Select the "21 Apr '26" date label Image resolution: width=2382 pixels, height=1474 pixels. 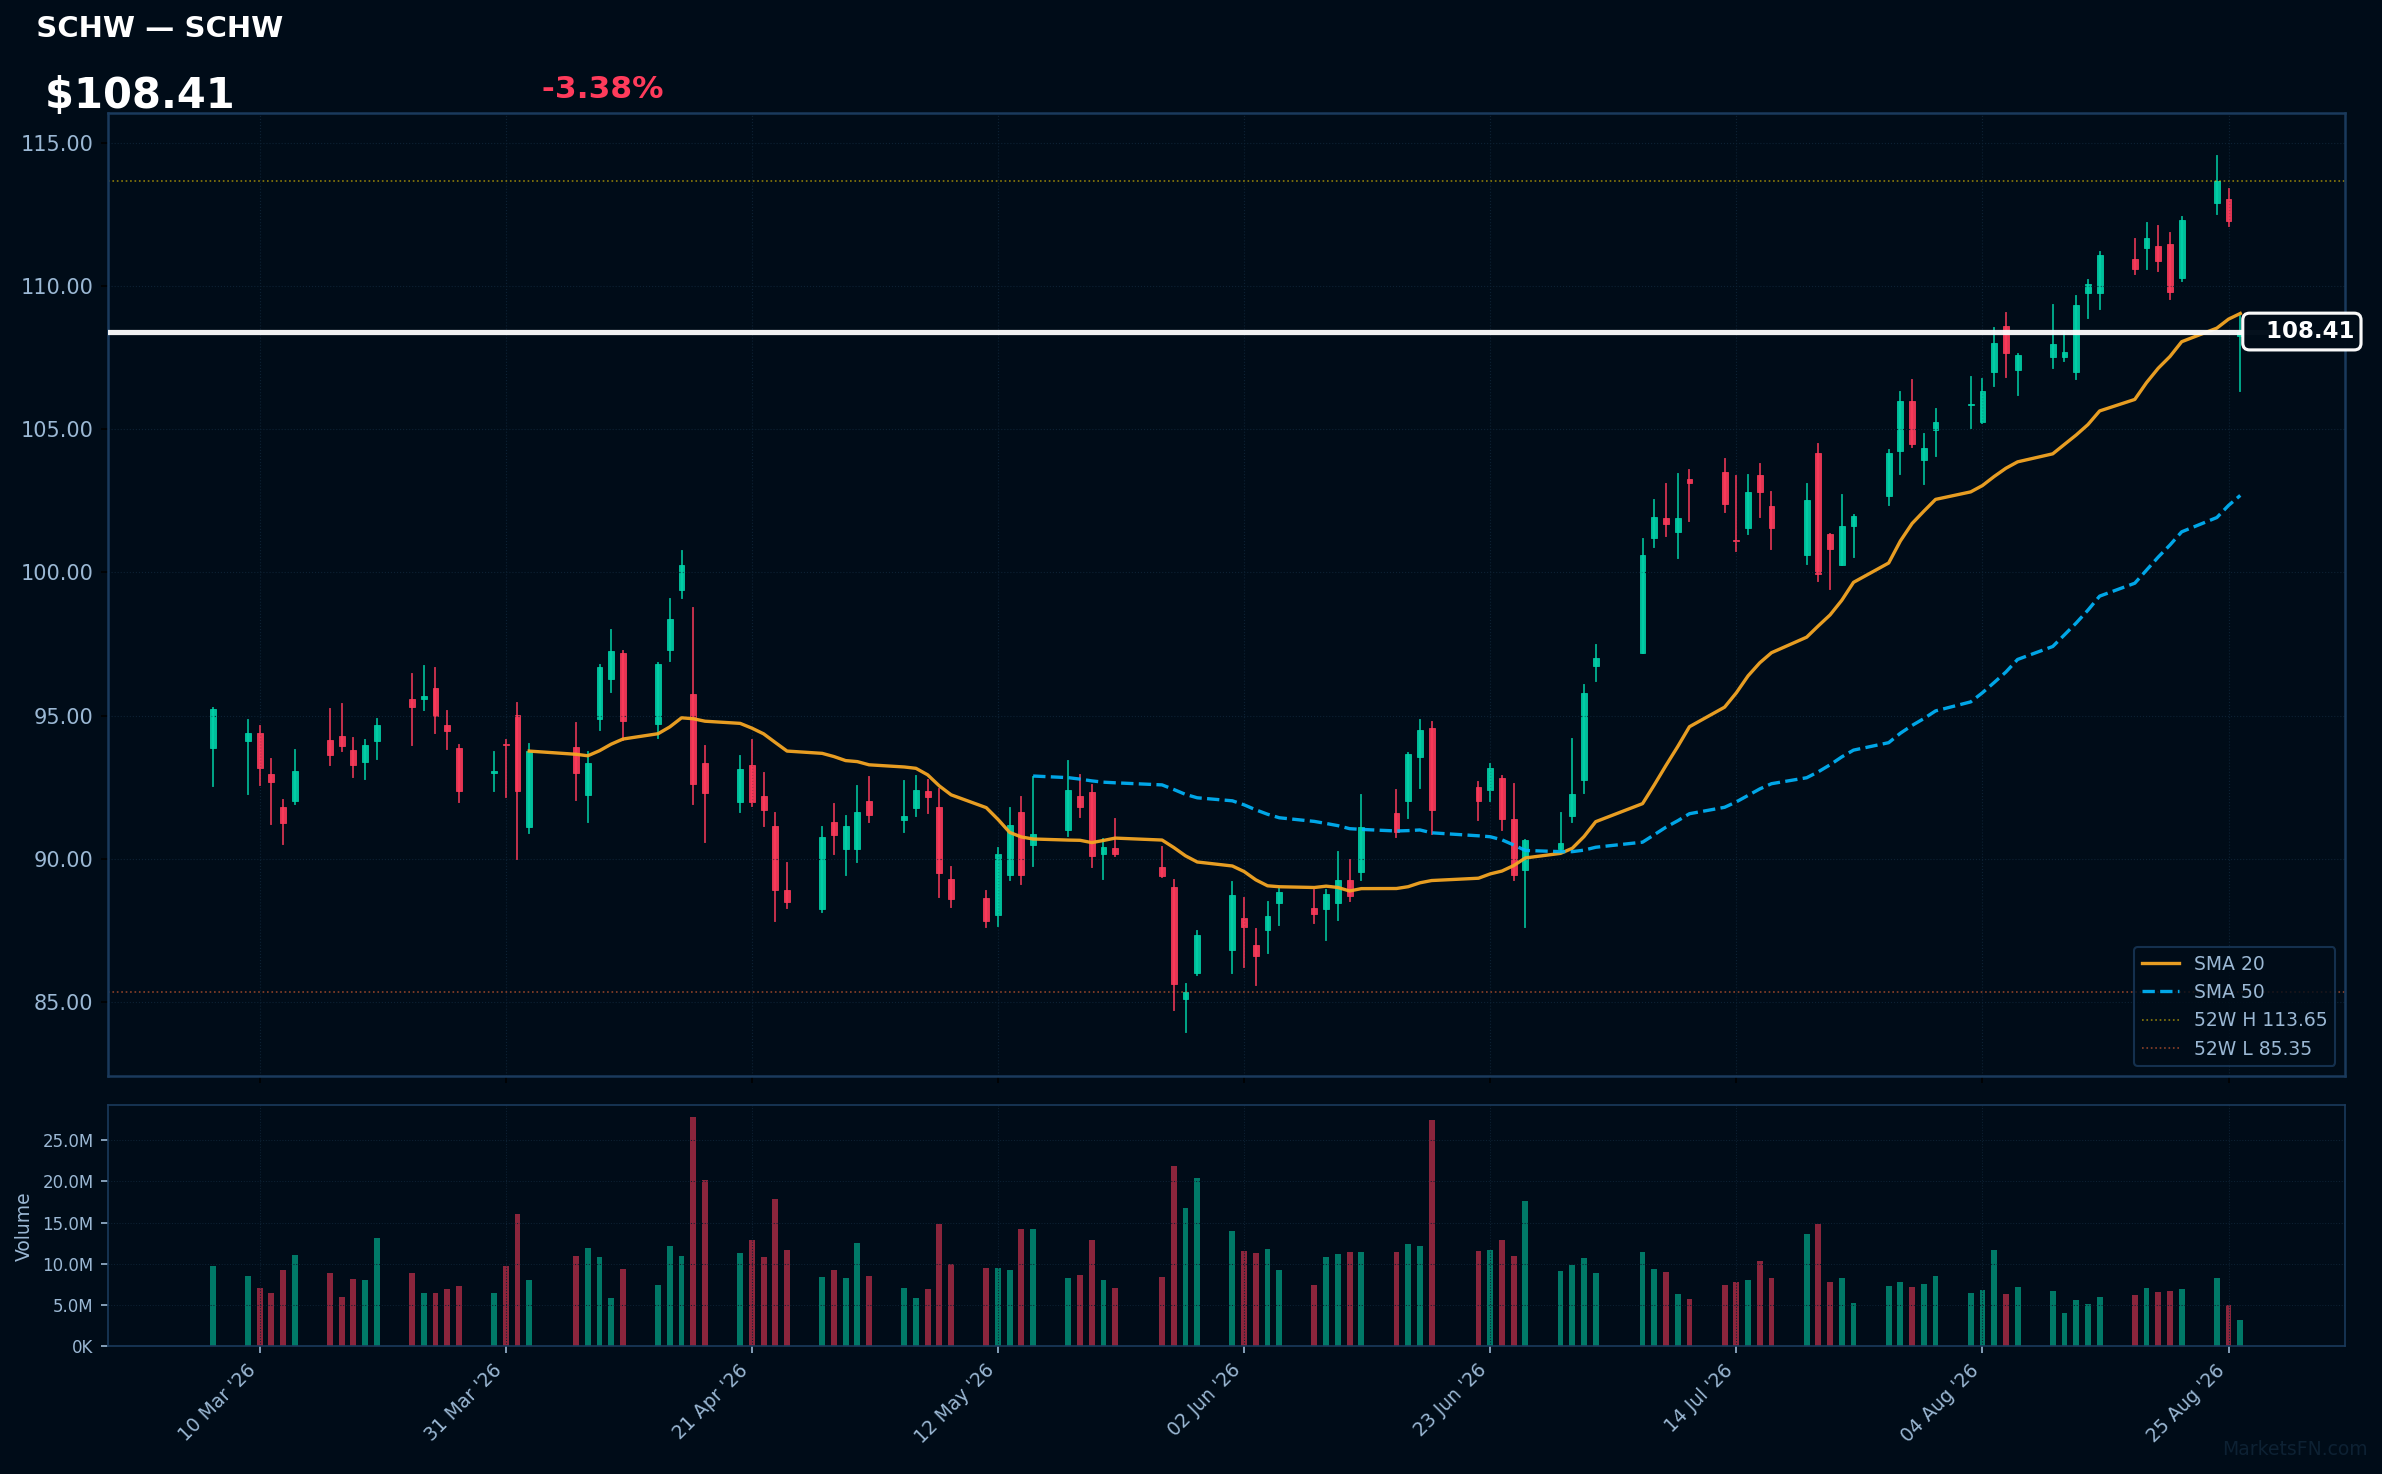[x=709, y=1402]
